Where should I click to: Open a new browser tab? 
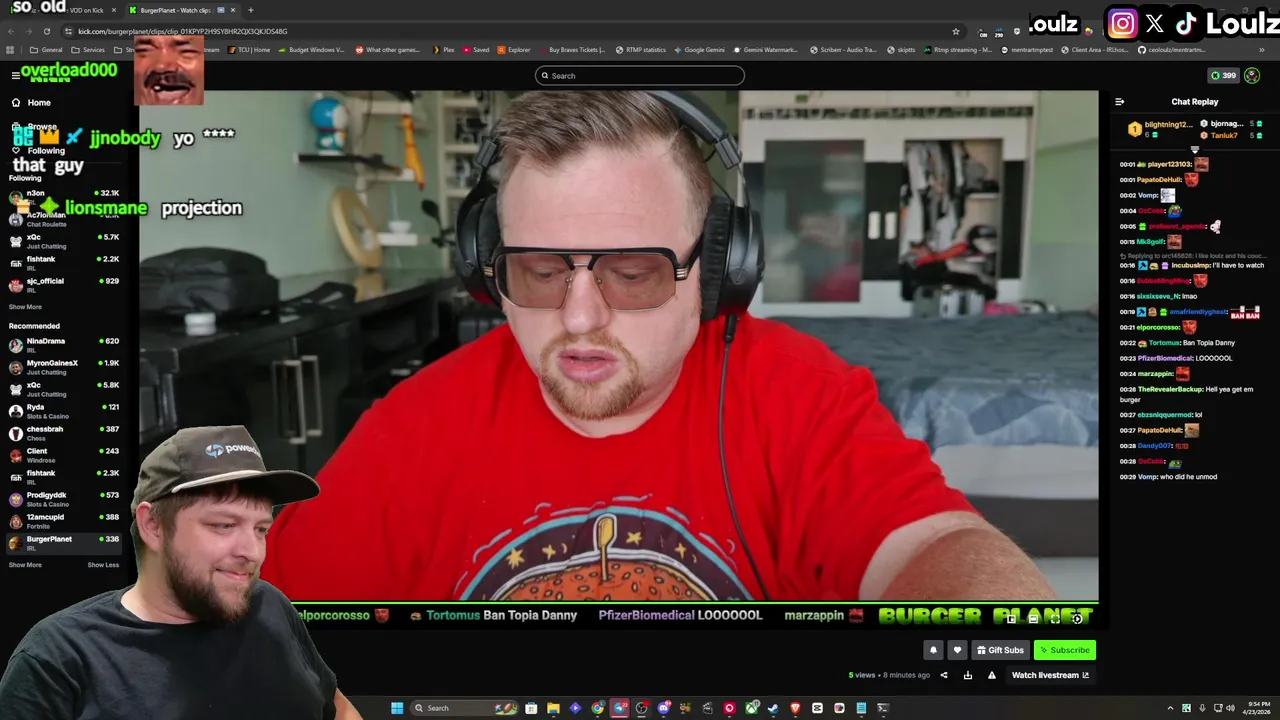[x=251, y=10]
